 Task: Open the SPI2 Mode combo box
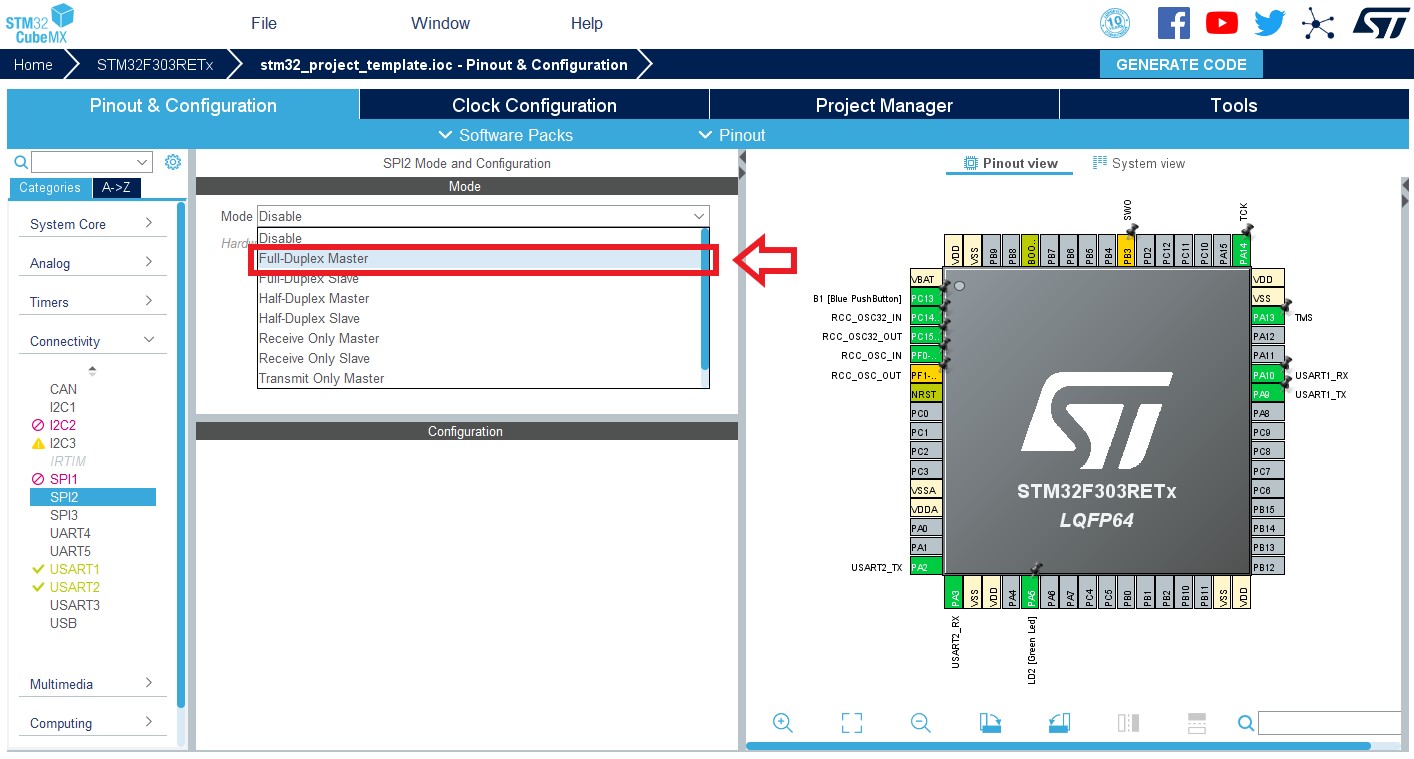click(x=483, y=216)
